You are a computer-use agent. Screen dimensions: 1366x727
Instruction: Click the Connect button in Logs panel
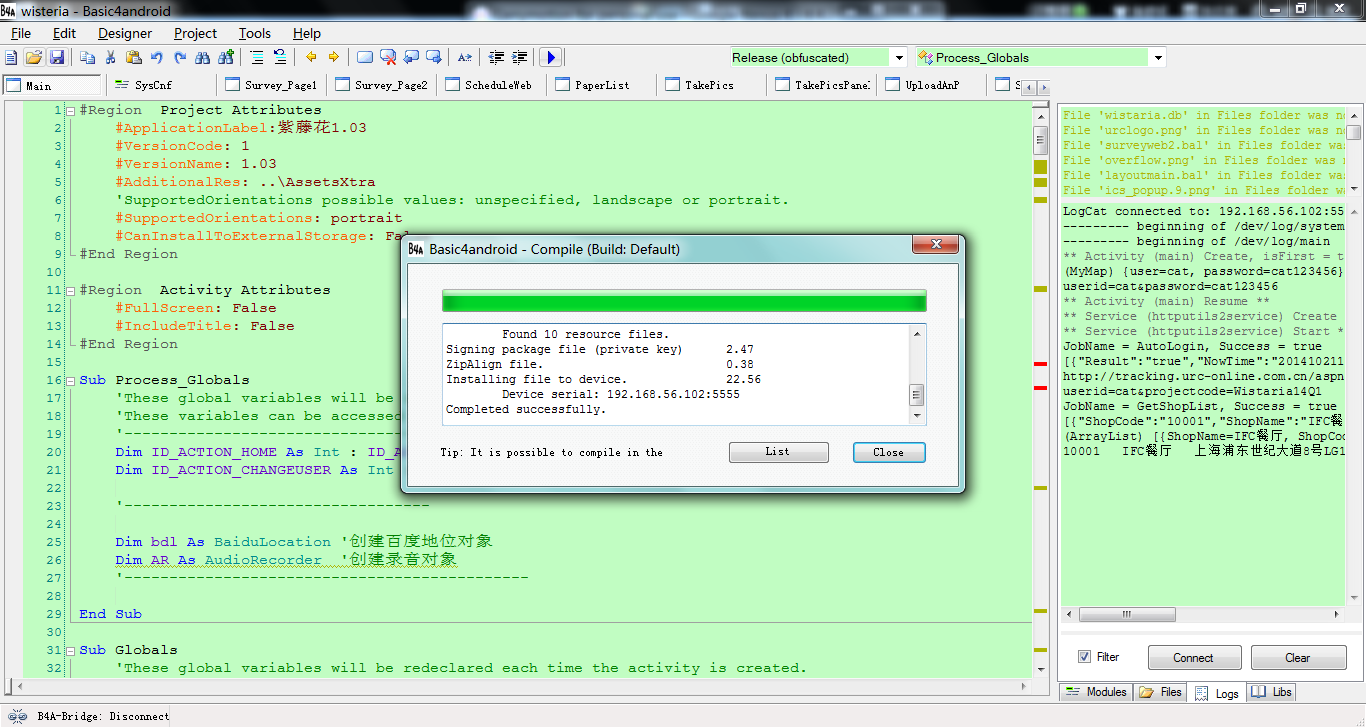point(1194,657)
